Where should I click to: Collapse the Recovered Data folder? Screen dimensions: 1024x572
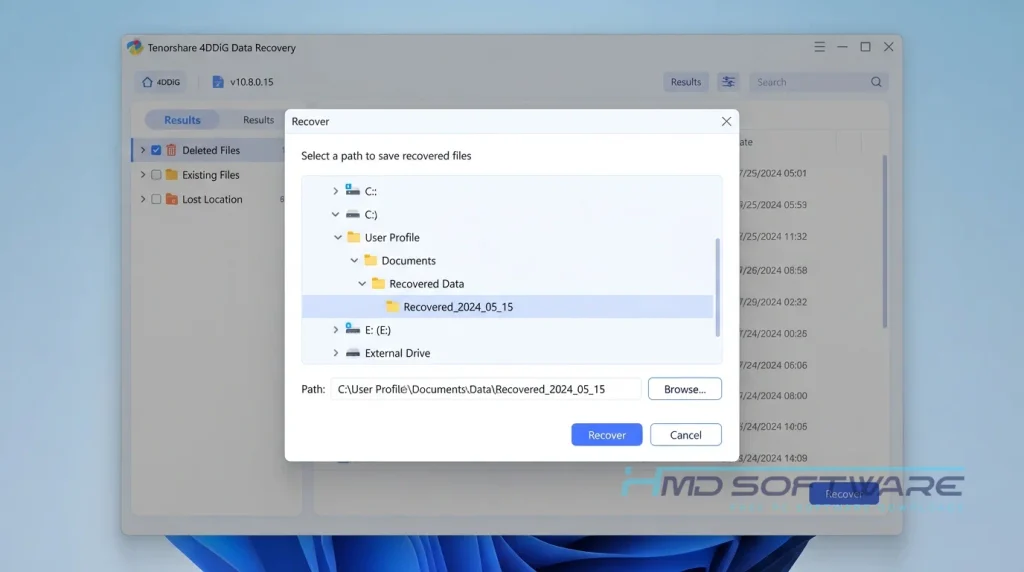[362, 283]
